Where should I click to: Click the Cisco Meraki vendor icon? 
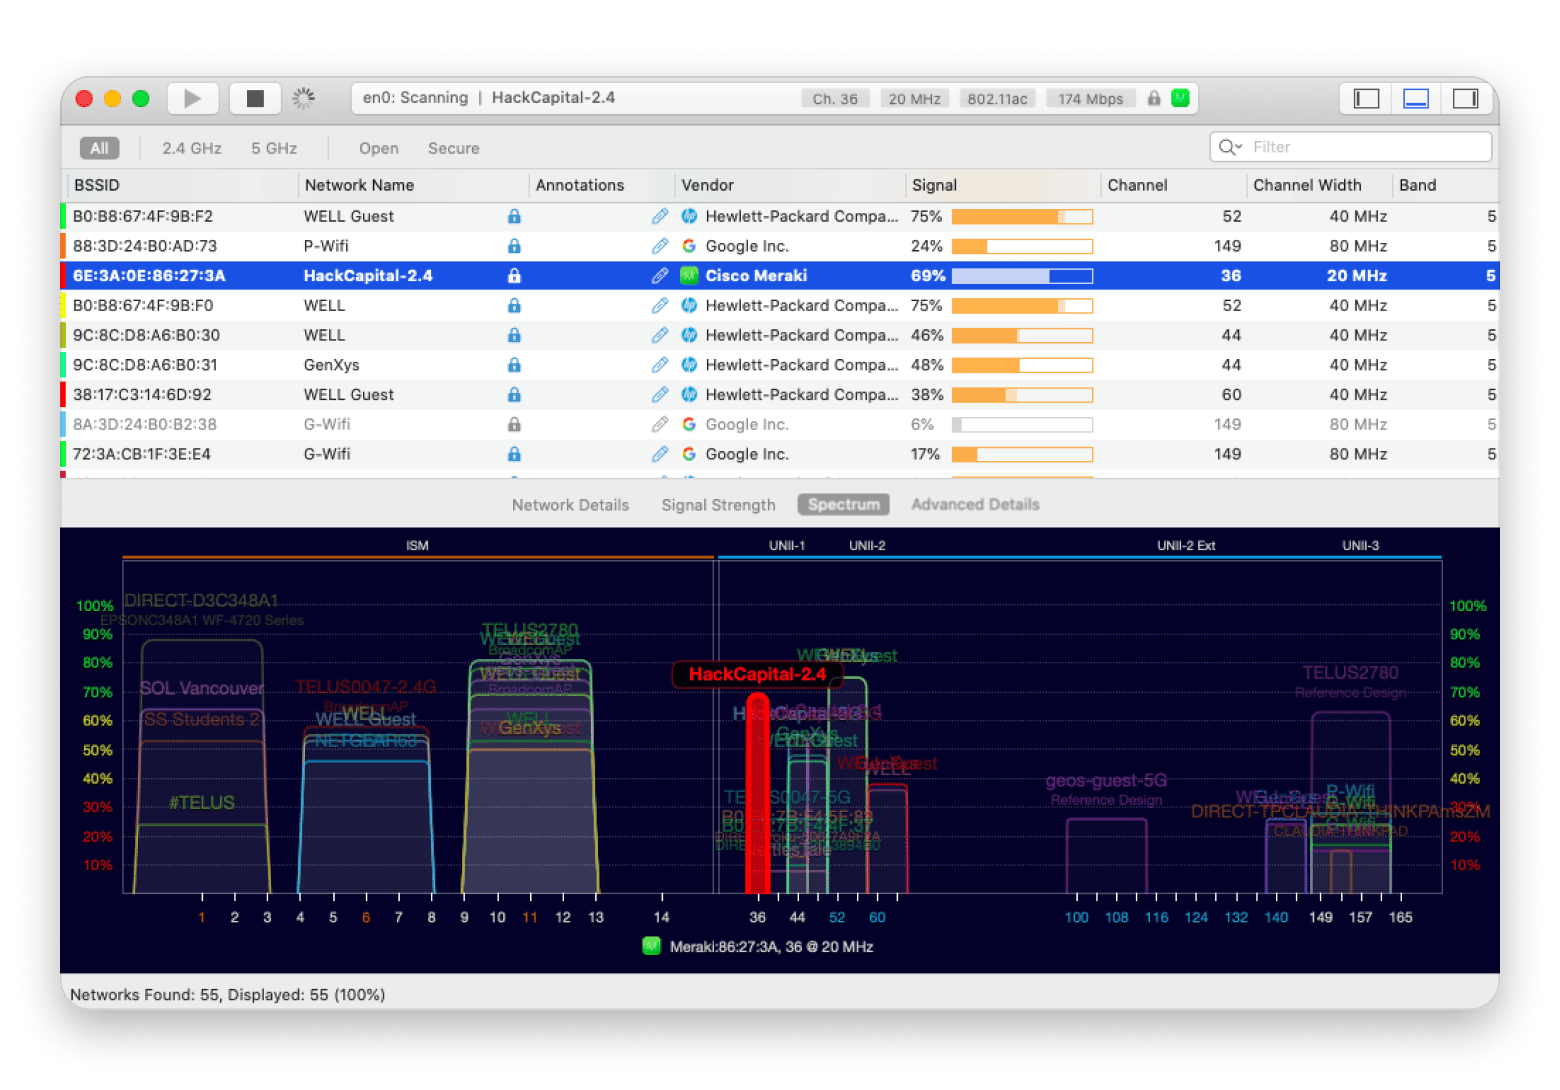click(x=689, y=276)
